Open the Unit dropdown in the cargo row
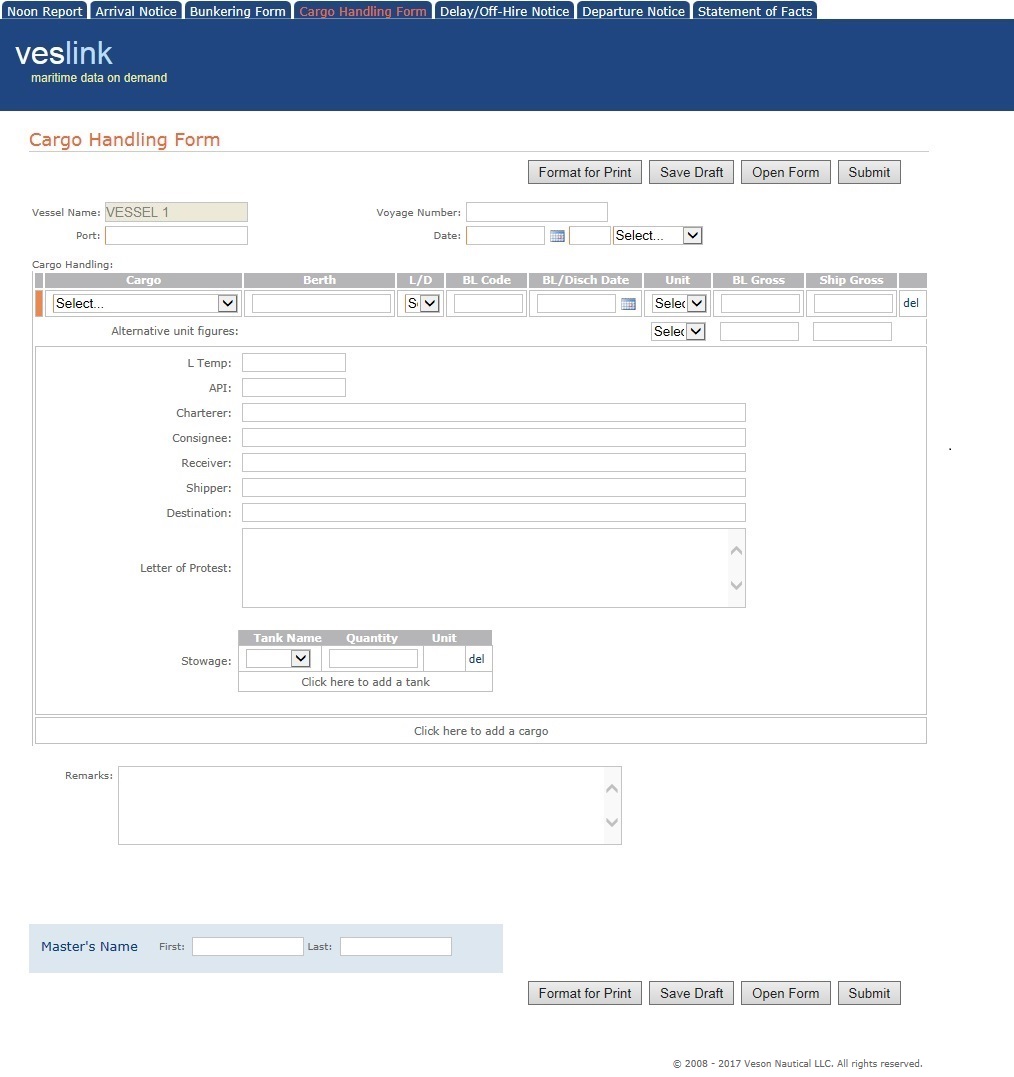1014x1077 pixels. click(x=678, y=303)
